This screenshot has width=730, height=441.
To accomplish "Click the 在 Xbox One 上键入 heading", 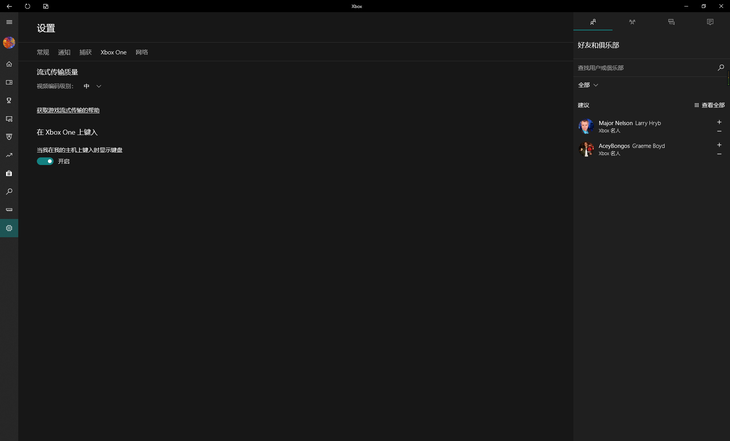I will 67,132.
